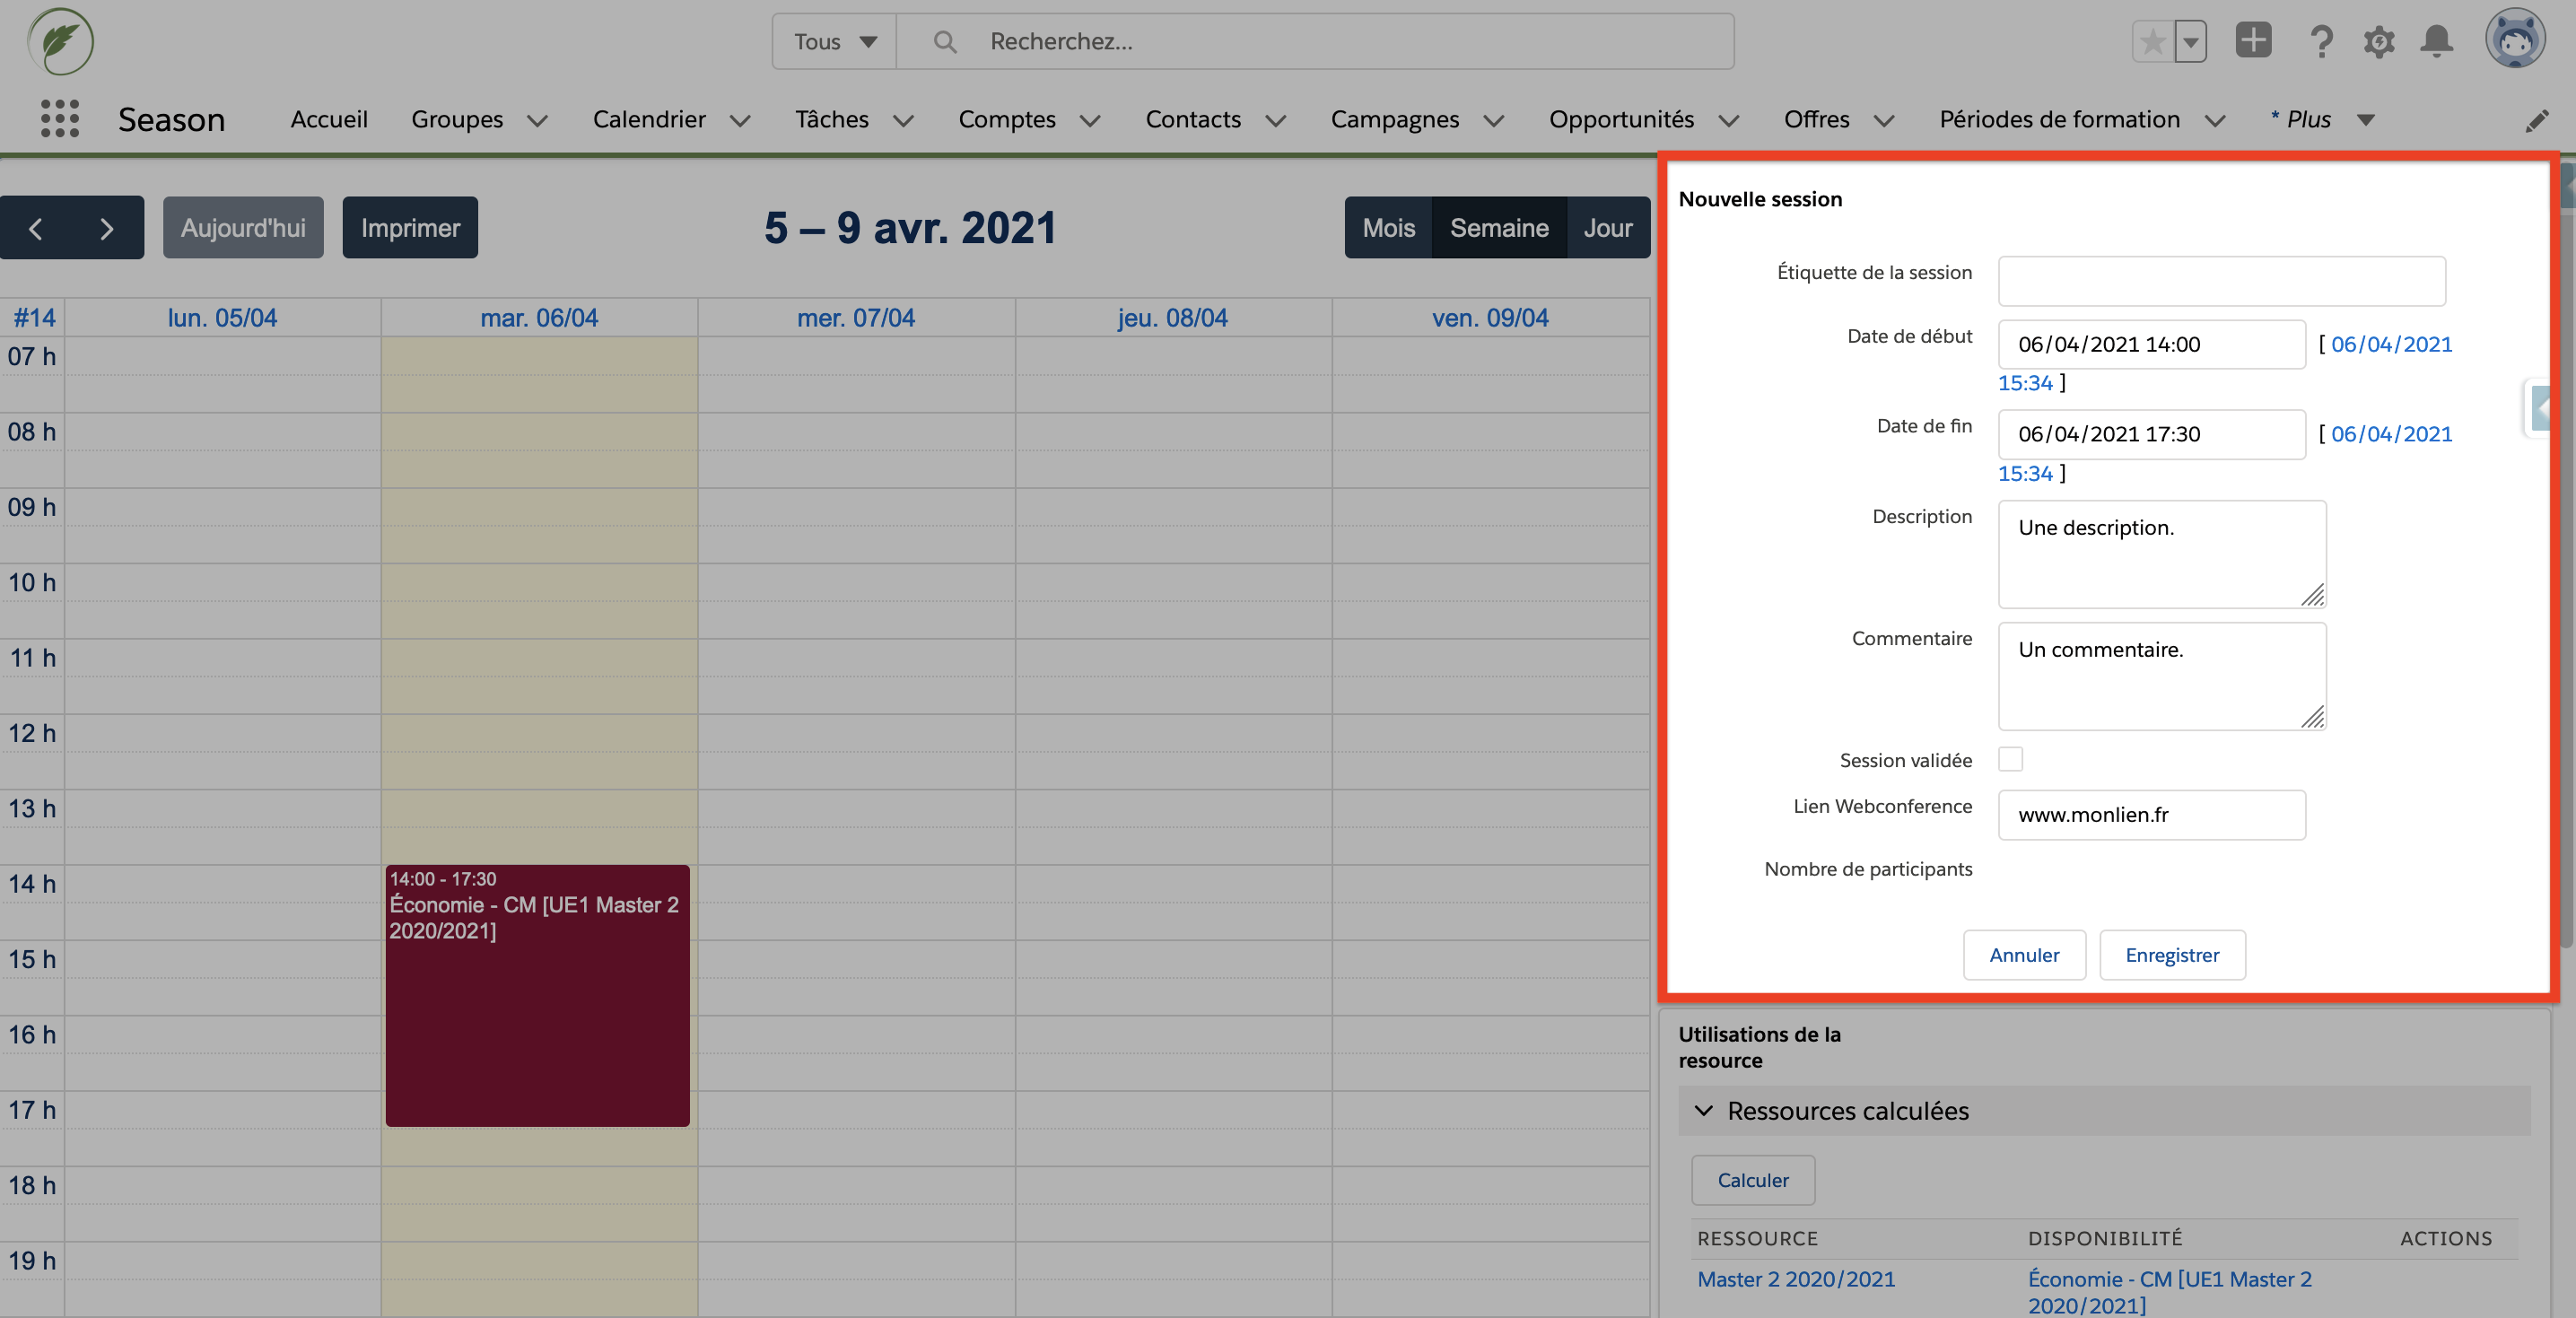
Task: View notifications via the bell icon
Action: pos(2436,41)
